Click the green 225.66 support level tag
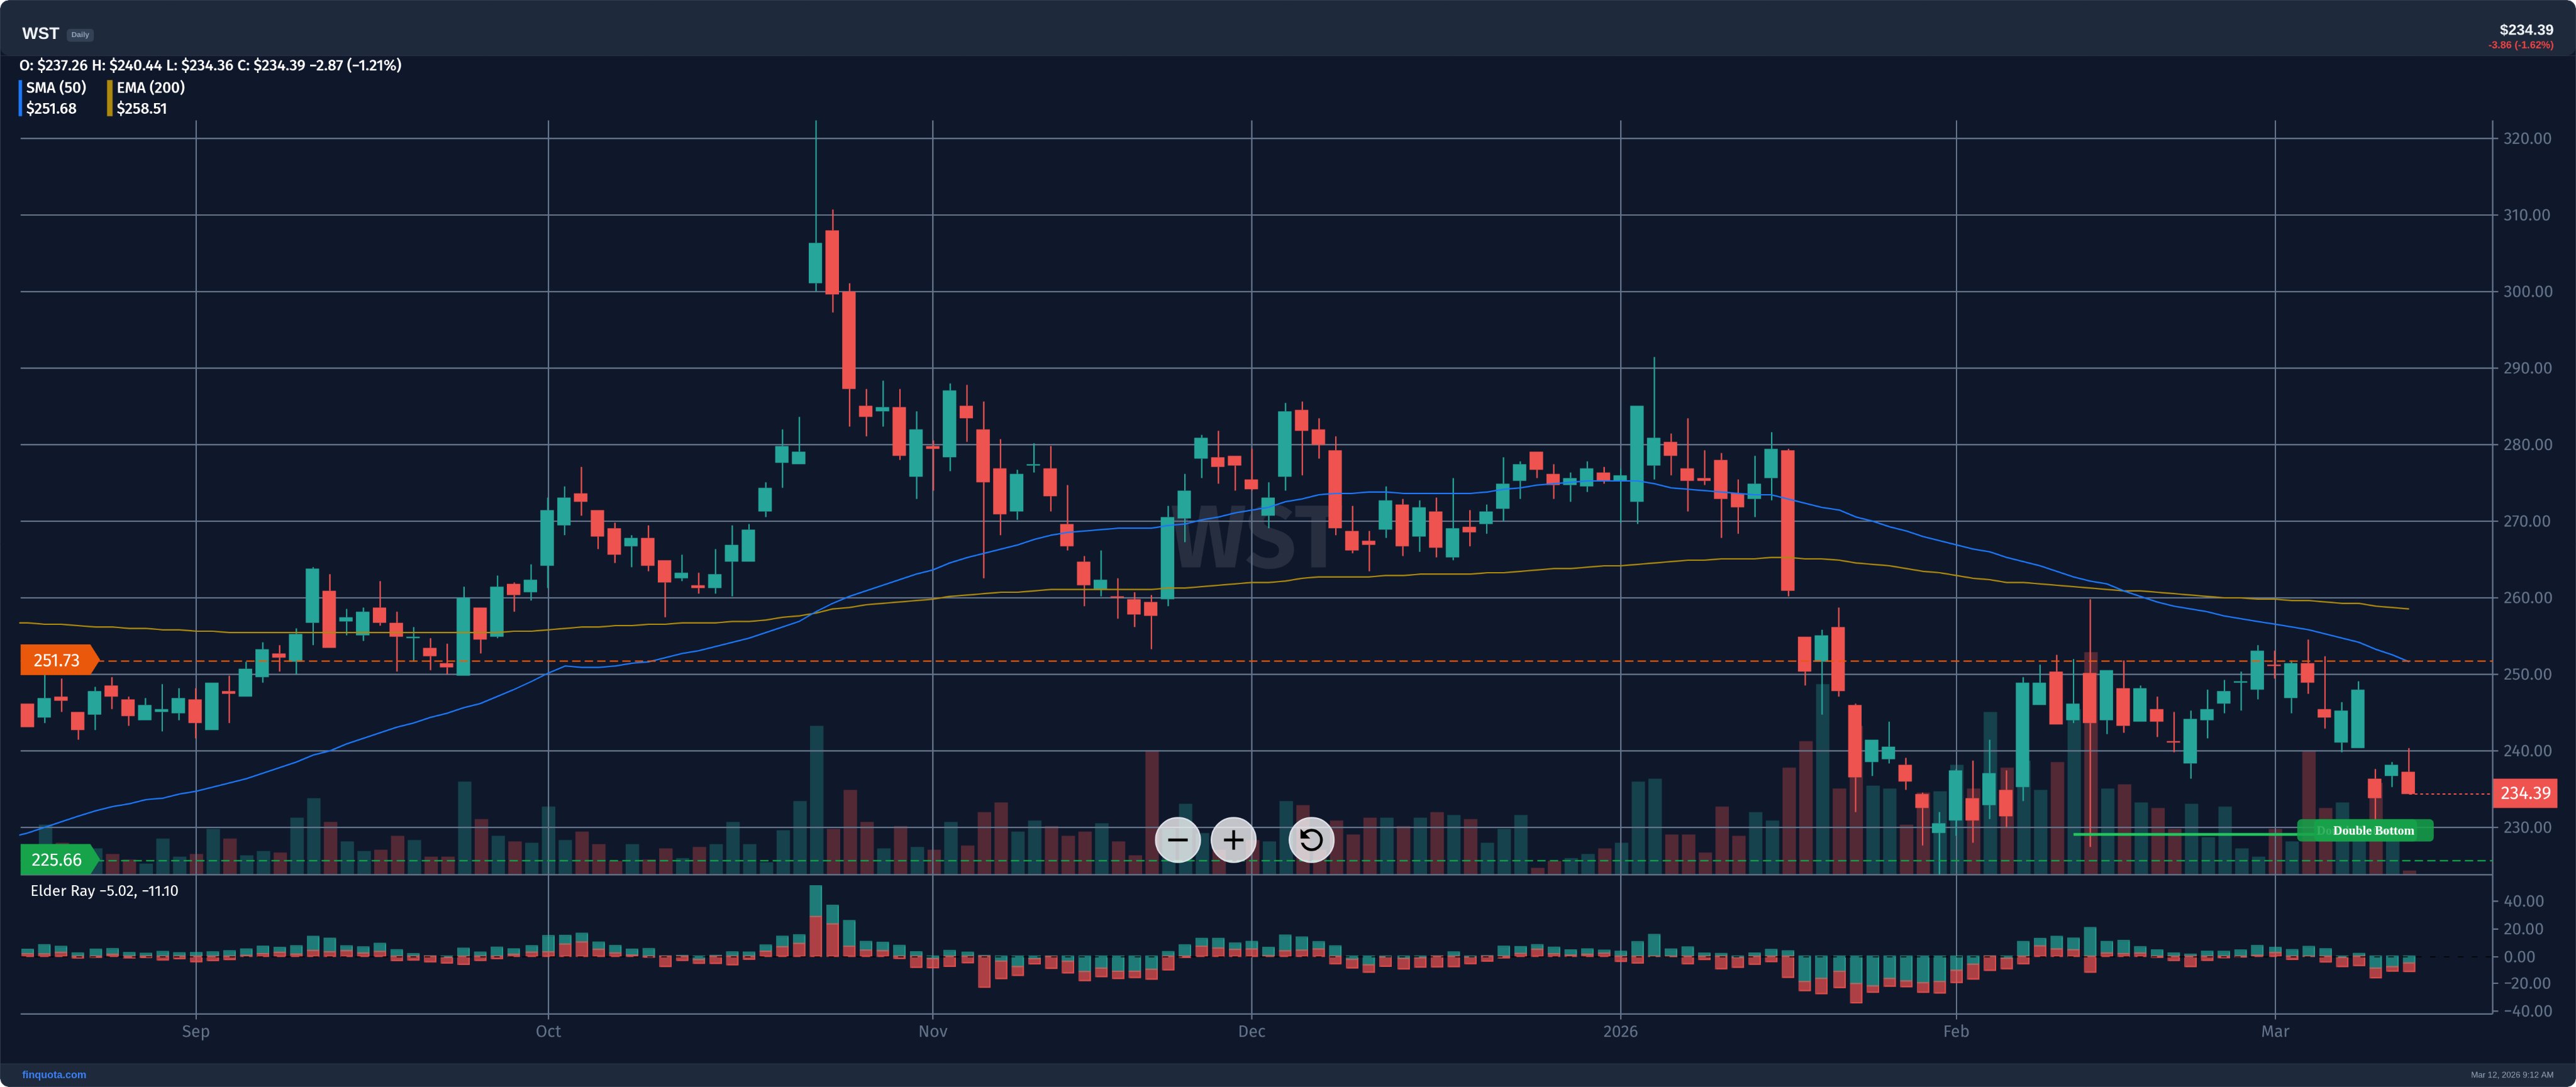 tap(57, 860)
